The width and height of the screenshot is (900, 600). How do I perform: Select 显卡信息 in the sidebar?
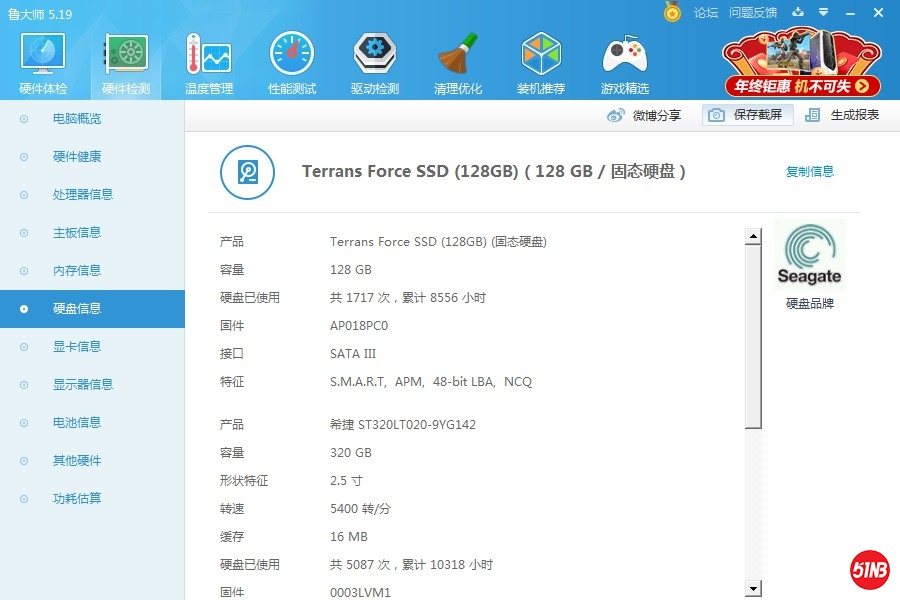[x=77, y=347]
